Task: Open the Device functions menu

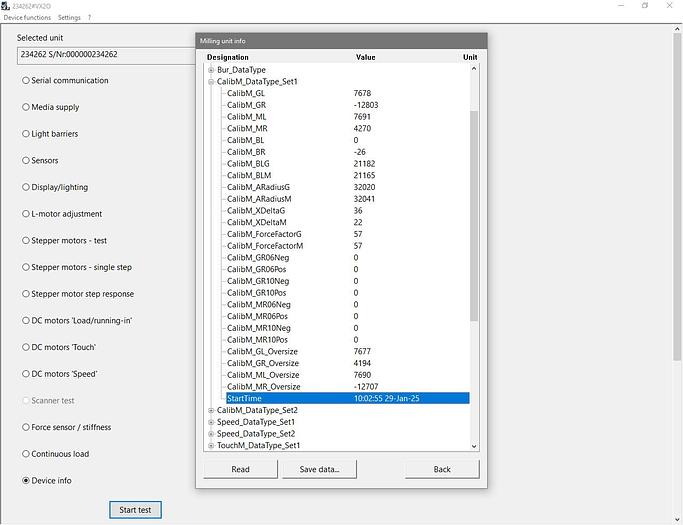Action: point(26,18)
